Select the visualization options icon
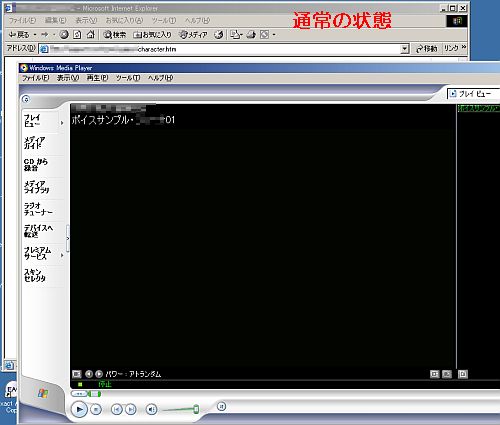The width and height of the screenshot is (500, 425). coord(77,374)
